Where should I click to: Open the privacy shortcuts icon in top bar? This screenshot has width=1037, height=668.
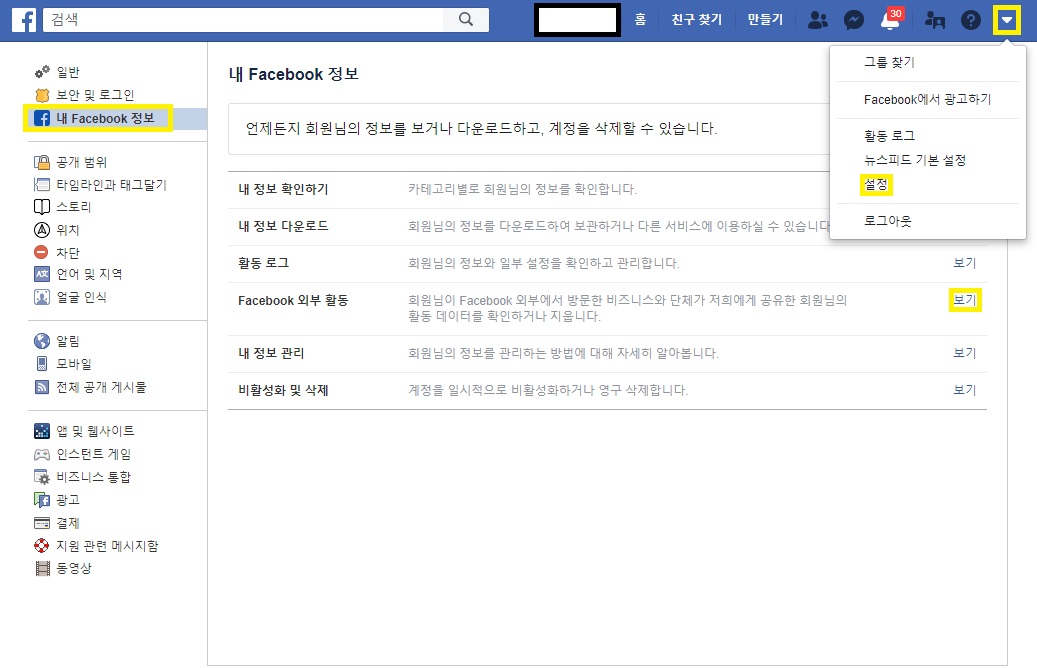coord(934,21)
